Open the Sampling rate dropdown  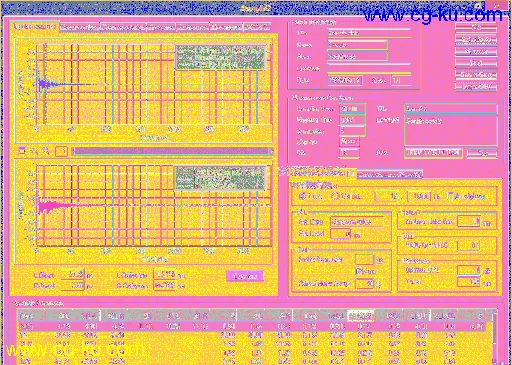click(x=353, y=109)
